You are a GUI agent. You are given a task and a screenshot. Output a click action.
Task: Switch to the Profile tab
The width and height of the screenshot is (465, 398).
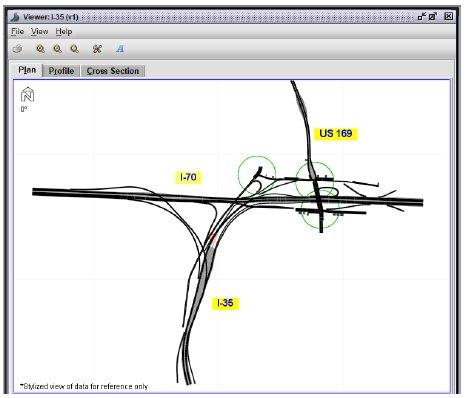(x=61, y=71)
